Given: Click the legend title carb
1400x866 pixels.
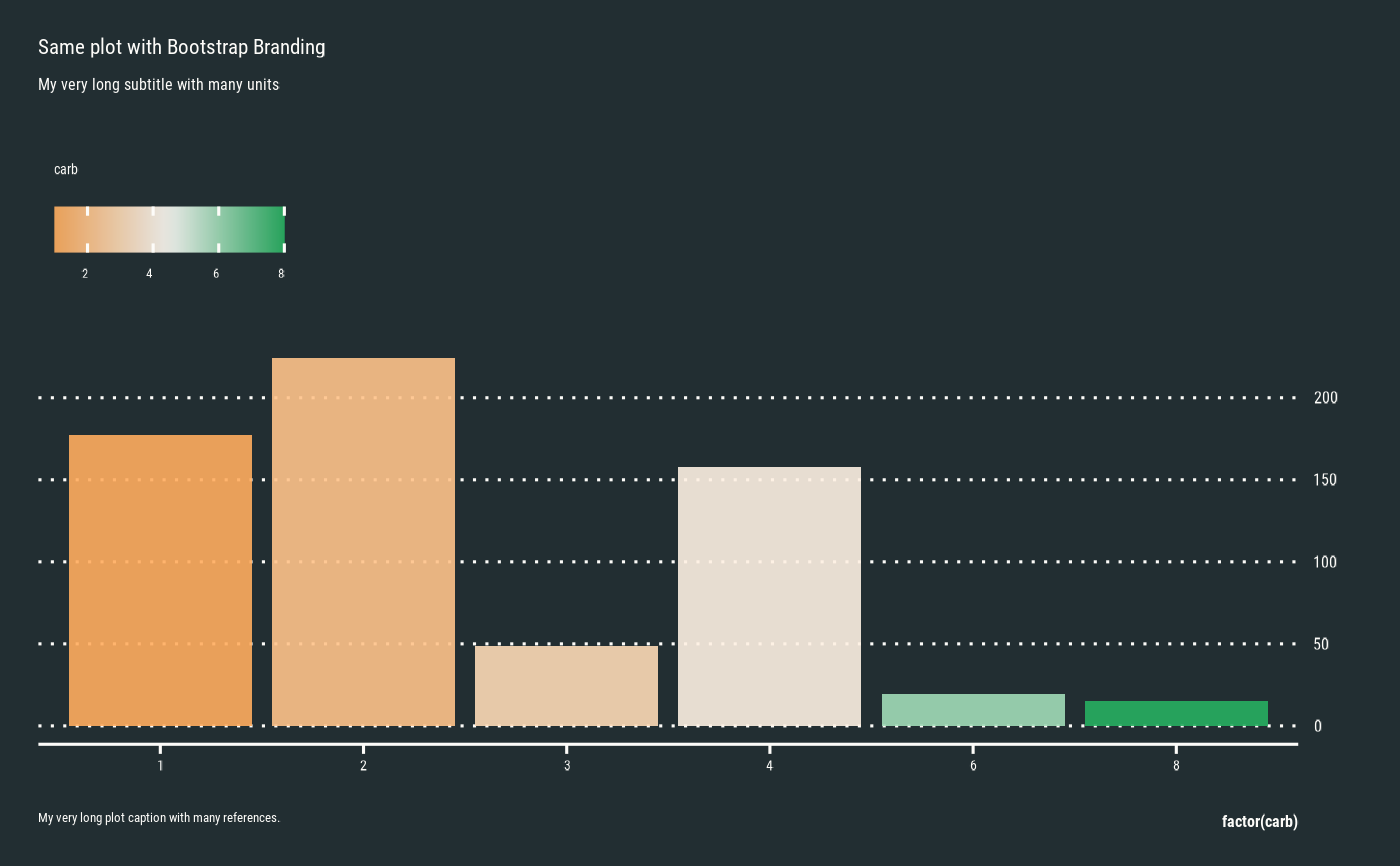Looking at the screenshot, I should point(66,170).
